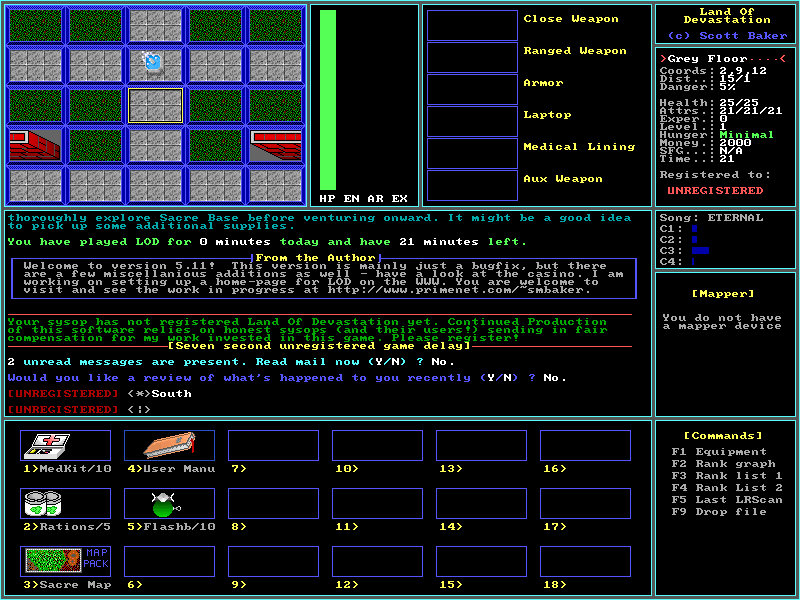Click the Read mail now prompt line
This screenshot has width=800, height=600.
(x=231, y=362)
